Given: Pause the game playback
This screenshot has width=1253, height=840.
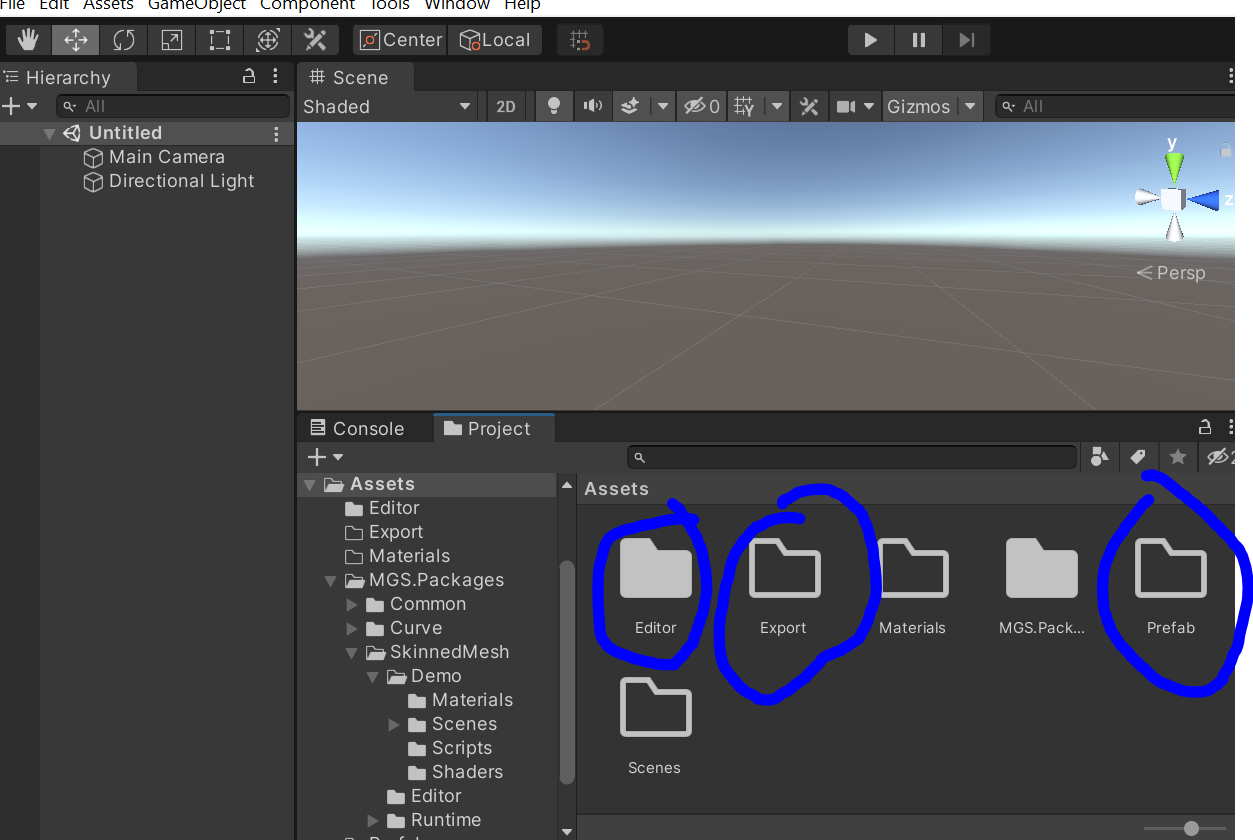Looking at the screenshot, I should tap(919, 40).
